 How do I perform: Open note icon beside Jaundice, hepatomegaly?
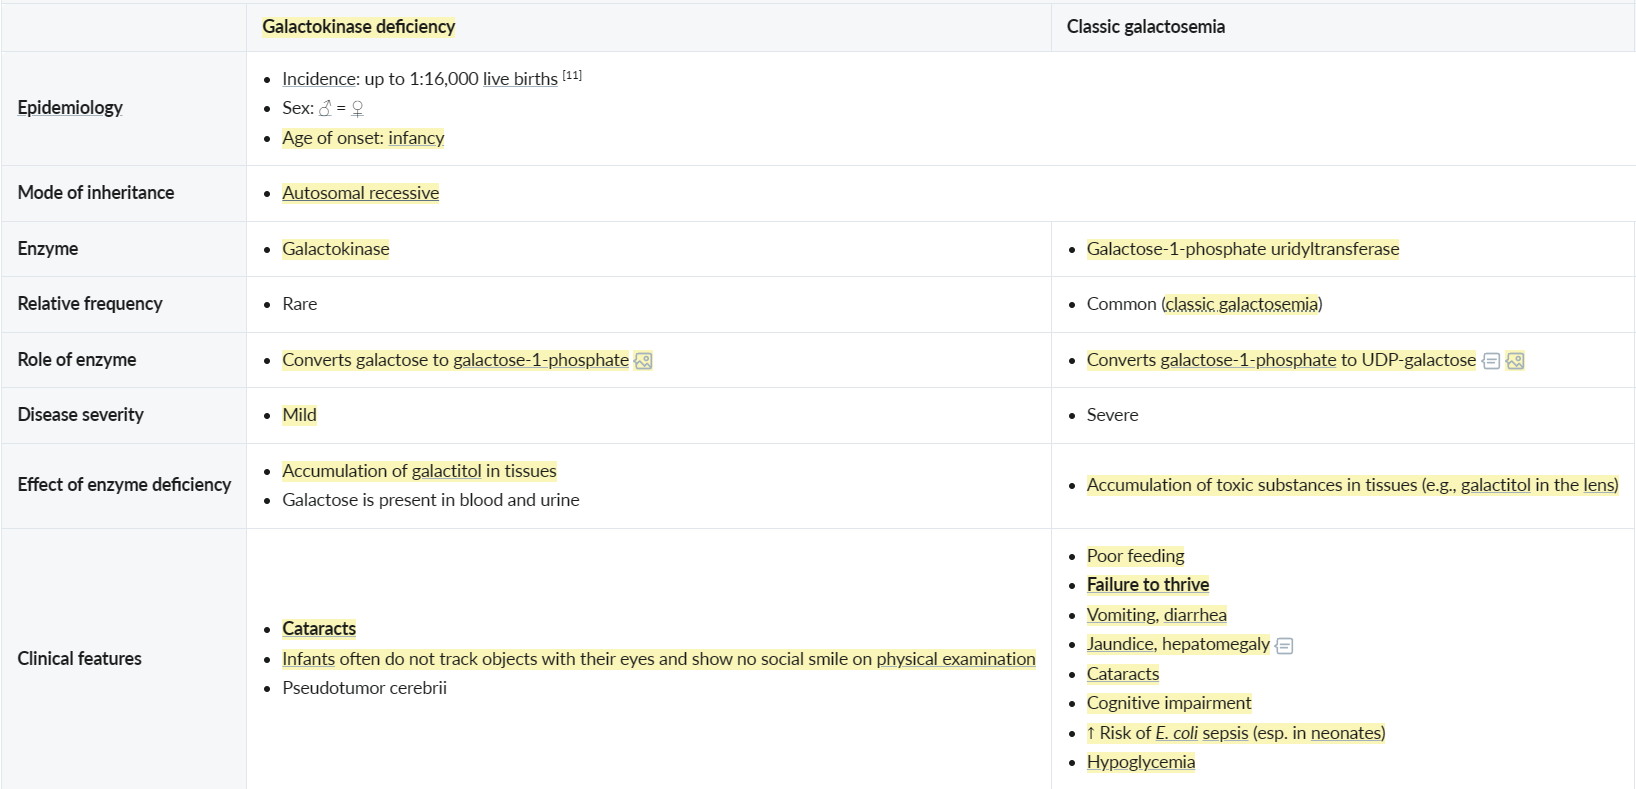click(1285, 646)
